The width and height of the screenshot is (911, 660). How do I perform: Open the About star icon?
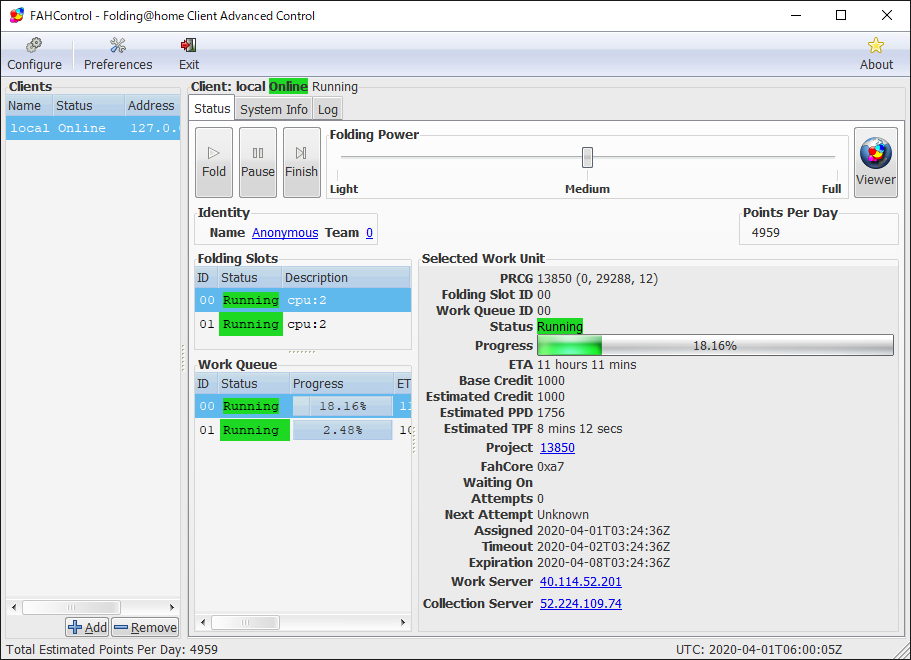click(x=876, y=45)
